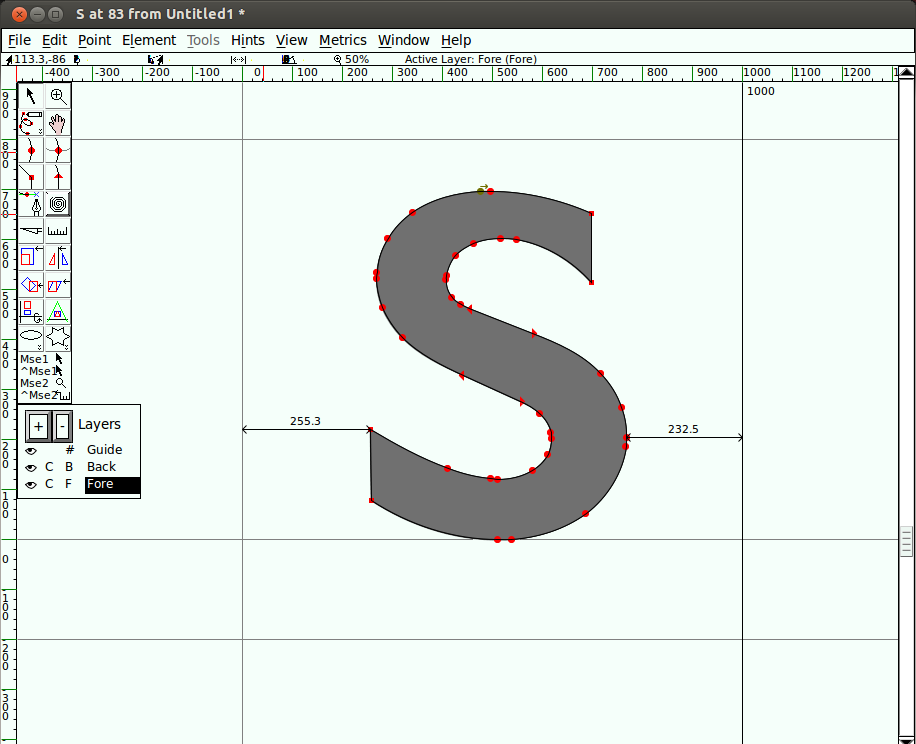916x744 pixels.
Task: Click the vertical scrollbar thumb at right
Action: [x=906, y=541]
